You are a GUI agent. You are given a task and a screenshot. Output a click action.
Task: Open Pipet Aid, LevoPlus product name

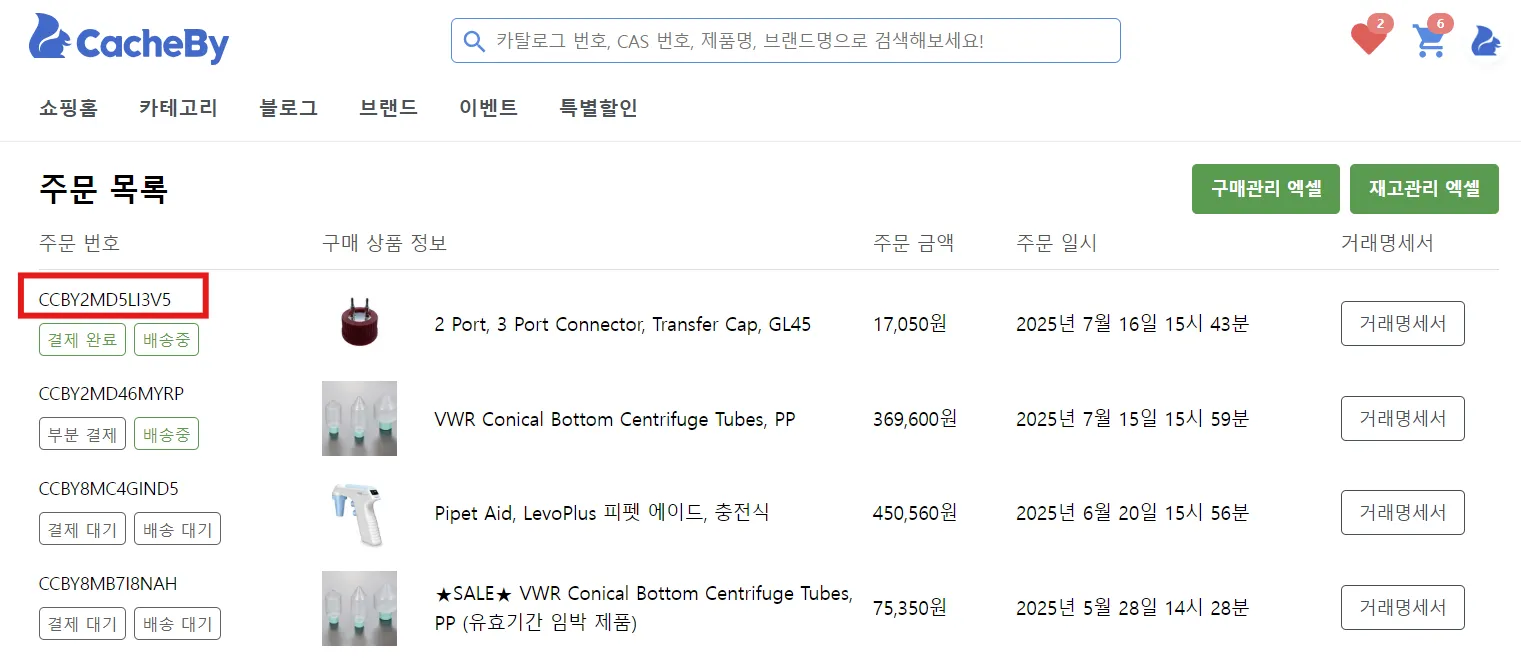tap(602, 513)
